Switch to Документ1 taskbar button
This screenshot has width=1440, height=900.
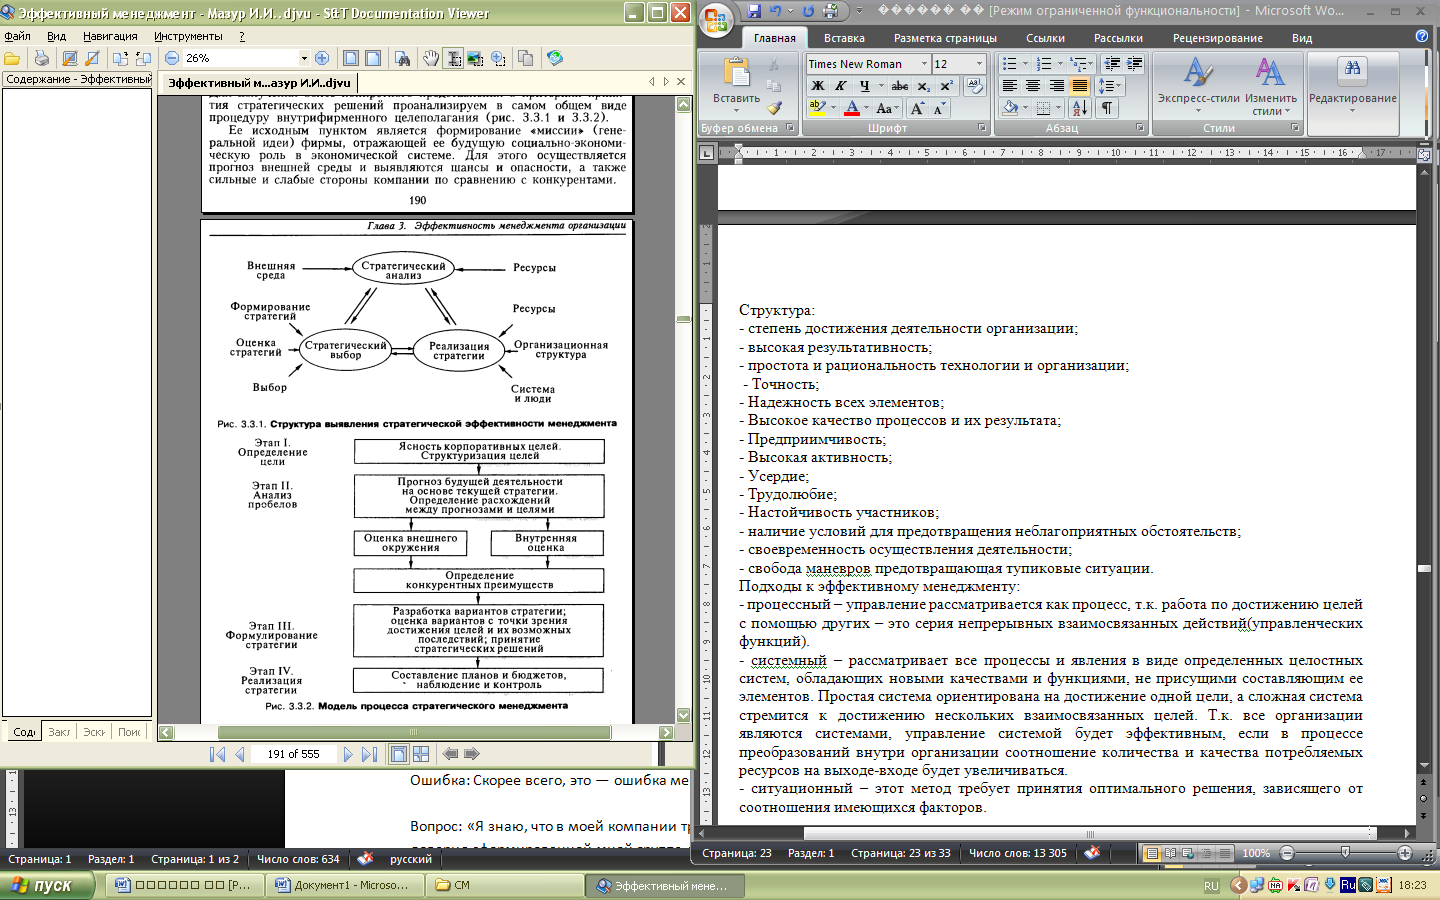pos(342,885)
